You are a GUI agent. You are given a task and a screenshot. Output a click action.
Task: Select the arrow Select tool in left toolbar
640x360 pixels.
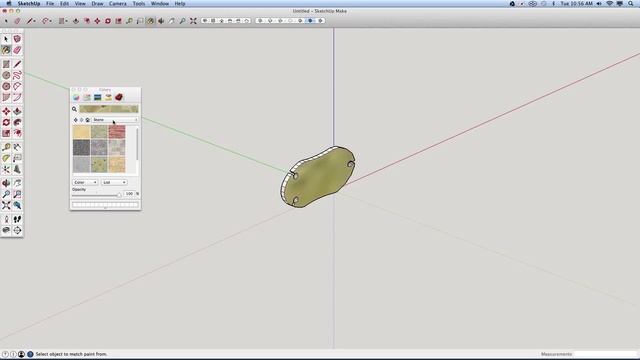(6, 39)
